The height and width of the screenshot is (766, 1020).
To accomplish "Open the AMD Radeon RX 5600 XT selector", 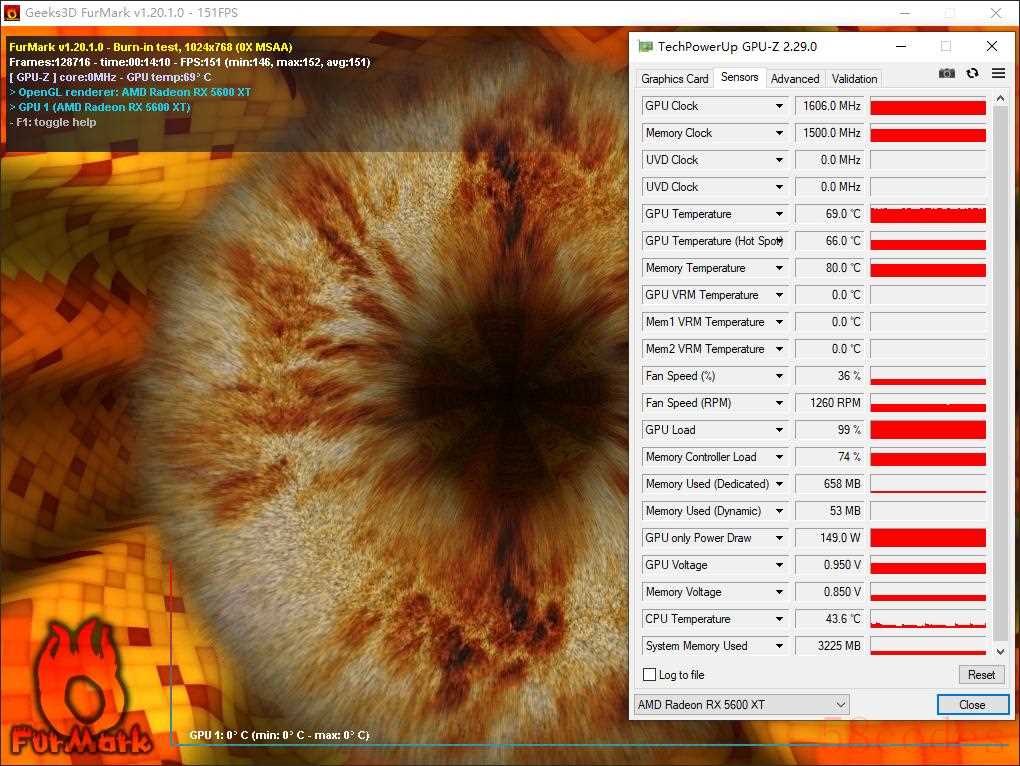I will pos(742,705).
